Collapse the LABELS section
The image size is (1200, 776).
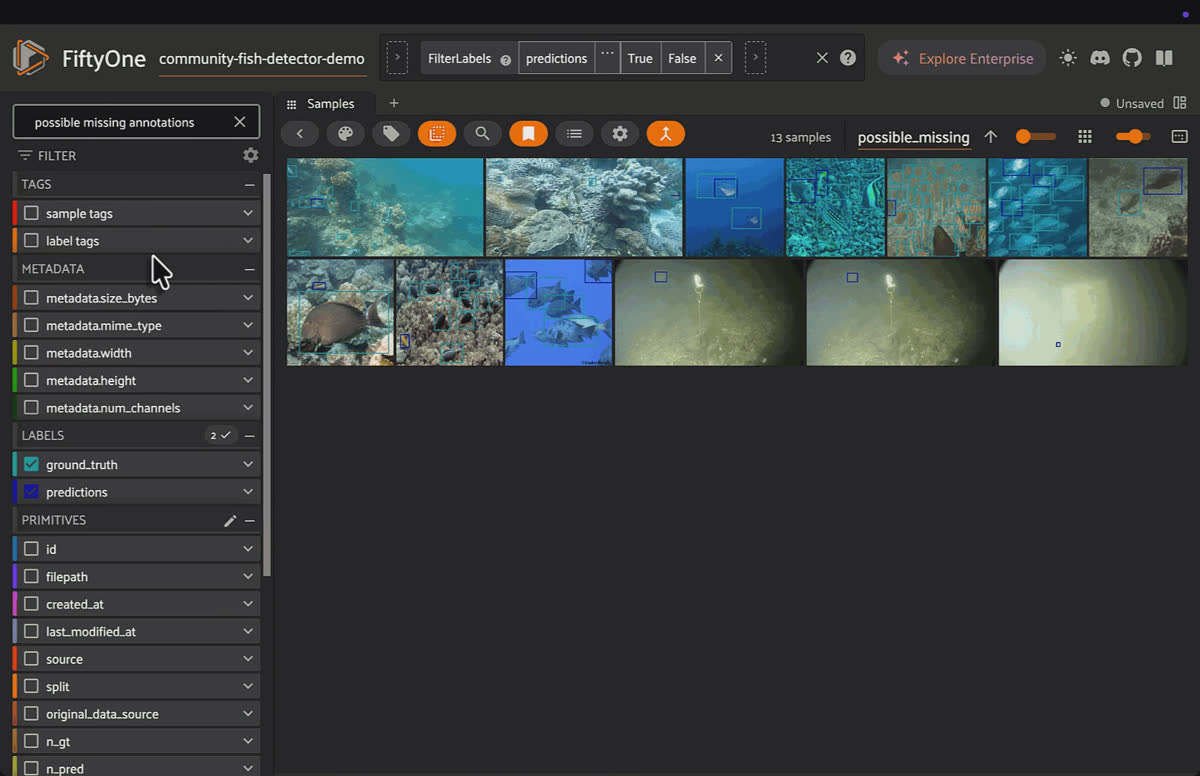pos(250,435)
